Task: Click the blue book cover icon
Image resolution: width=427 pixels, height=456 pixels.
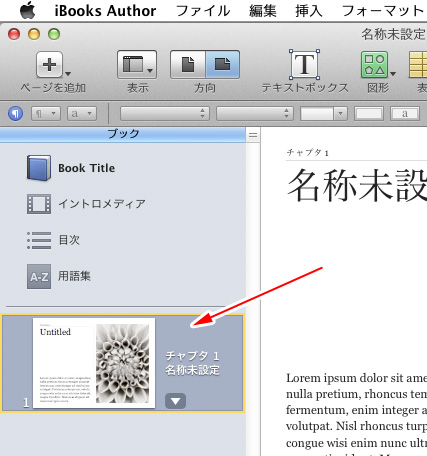Action: tap(39, 168)
